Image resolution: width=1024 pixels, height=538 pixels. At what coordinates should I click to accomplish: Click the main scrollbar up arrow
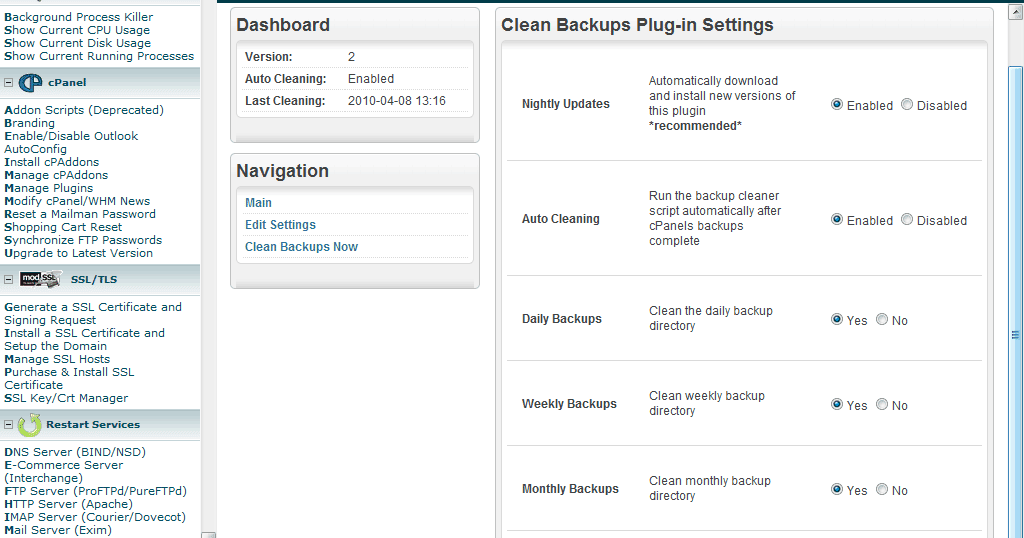coord(1016,12)
